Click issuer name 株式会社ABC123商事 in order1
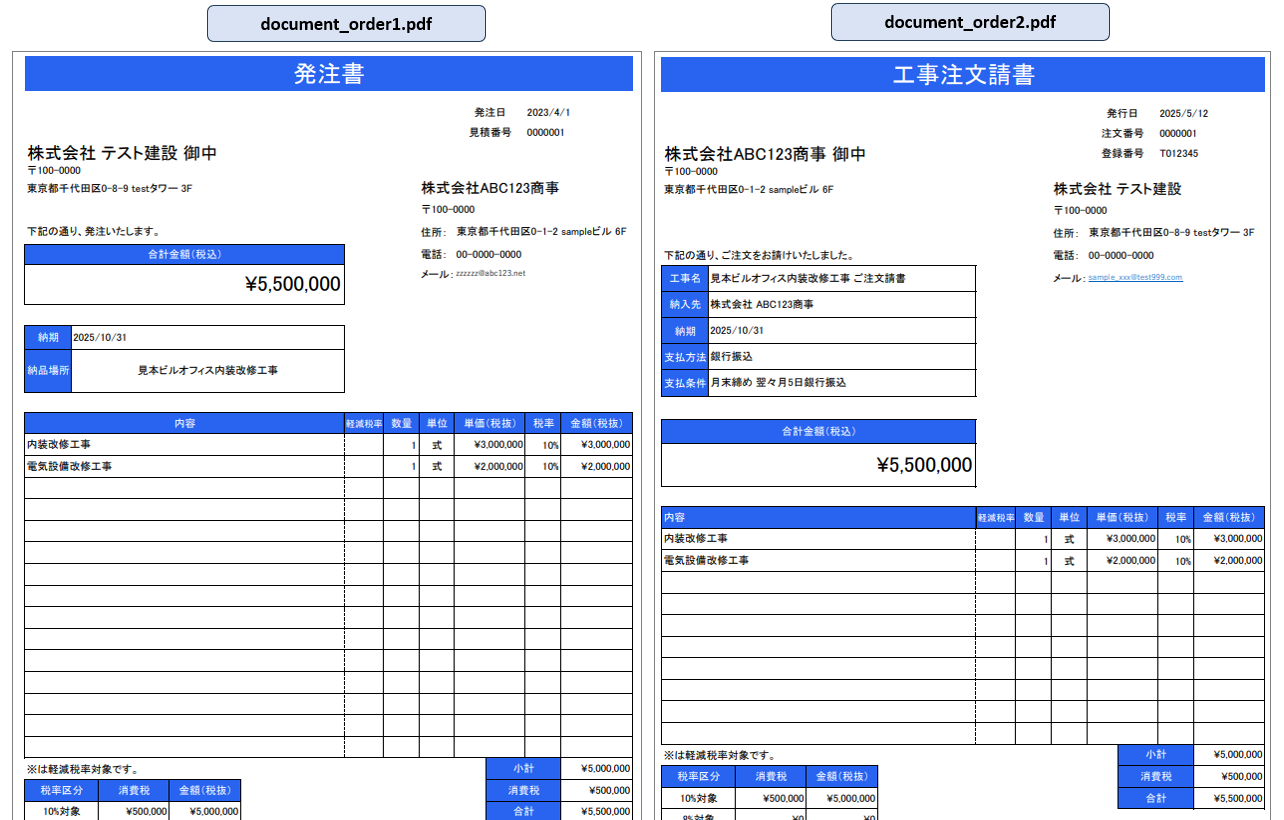Image resolution: width=1284 pixels, height=820 pixels. click(490, 188)
